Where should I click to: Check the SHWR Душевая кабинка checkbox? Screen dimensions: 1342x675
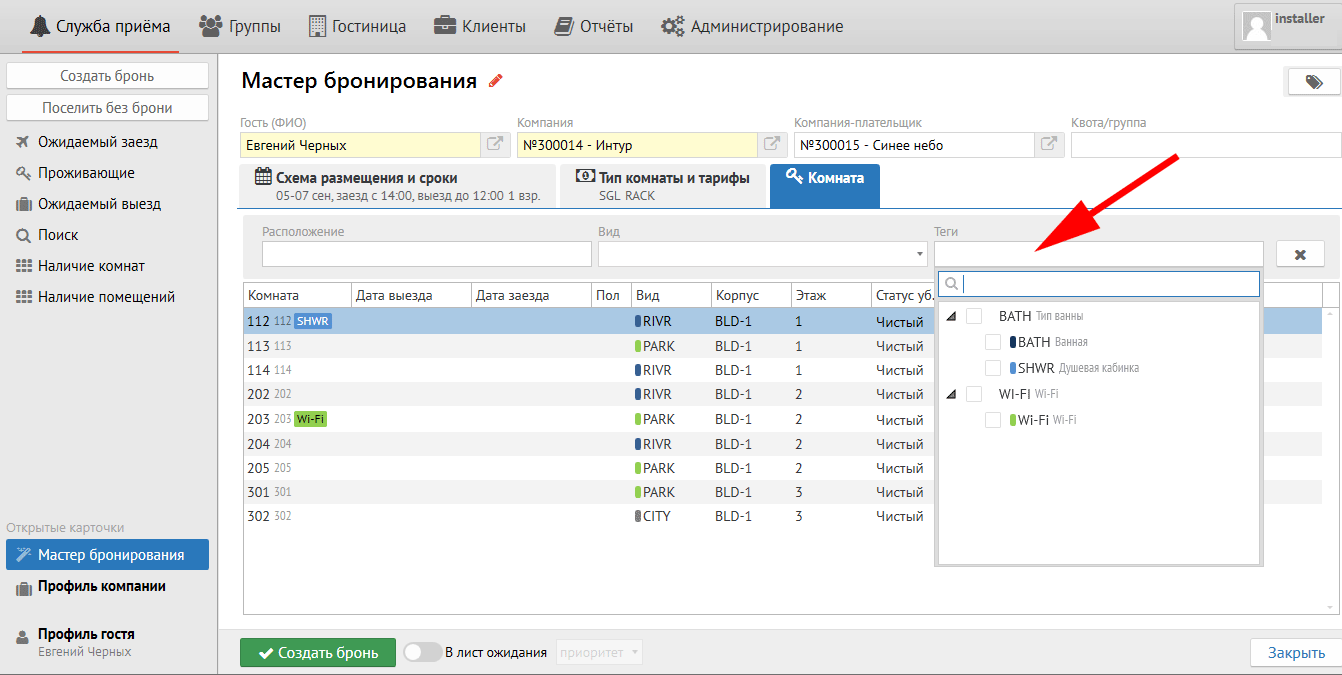click(x=993, y=368)
